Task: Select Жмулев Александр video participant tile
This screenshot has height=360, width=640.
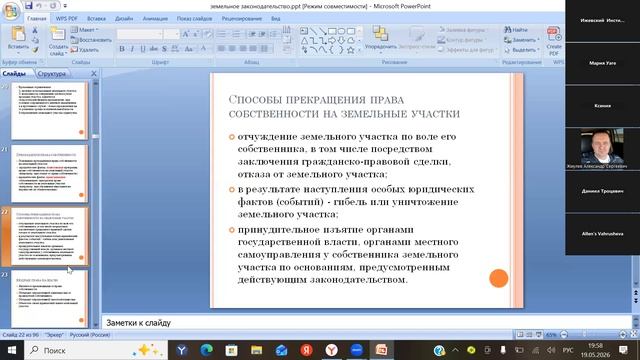Action: (x=602, y=149)
